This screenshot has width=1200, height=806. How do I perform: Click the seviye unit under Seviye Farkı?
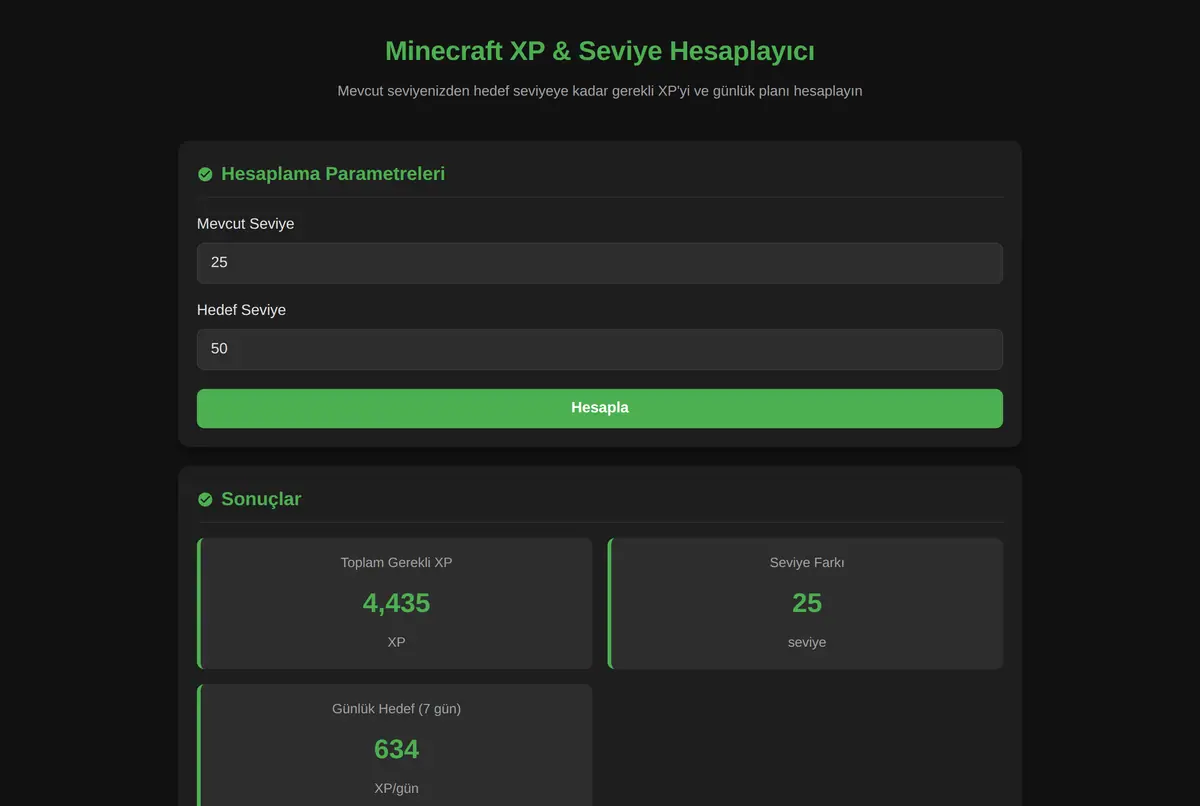coord(807,642)
